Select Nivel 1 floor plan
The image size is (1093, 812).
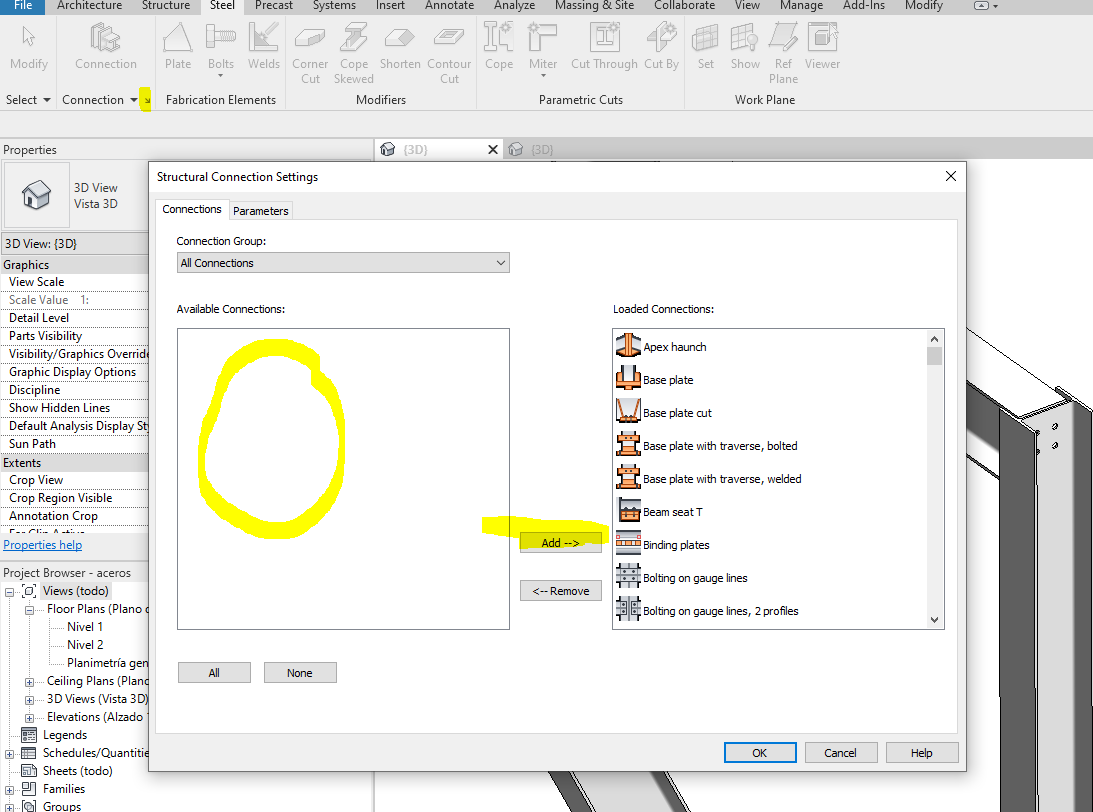pyautogui.click(x=85, y=627)
